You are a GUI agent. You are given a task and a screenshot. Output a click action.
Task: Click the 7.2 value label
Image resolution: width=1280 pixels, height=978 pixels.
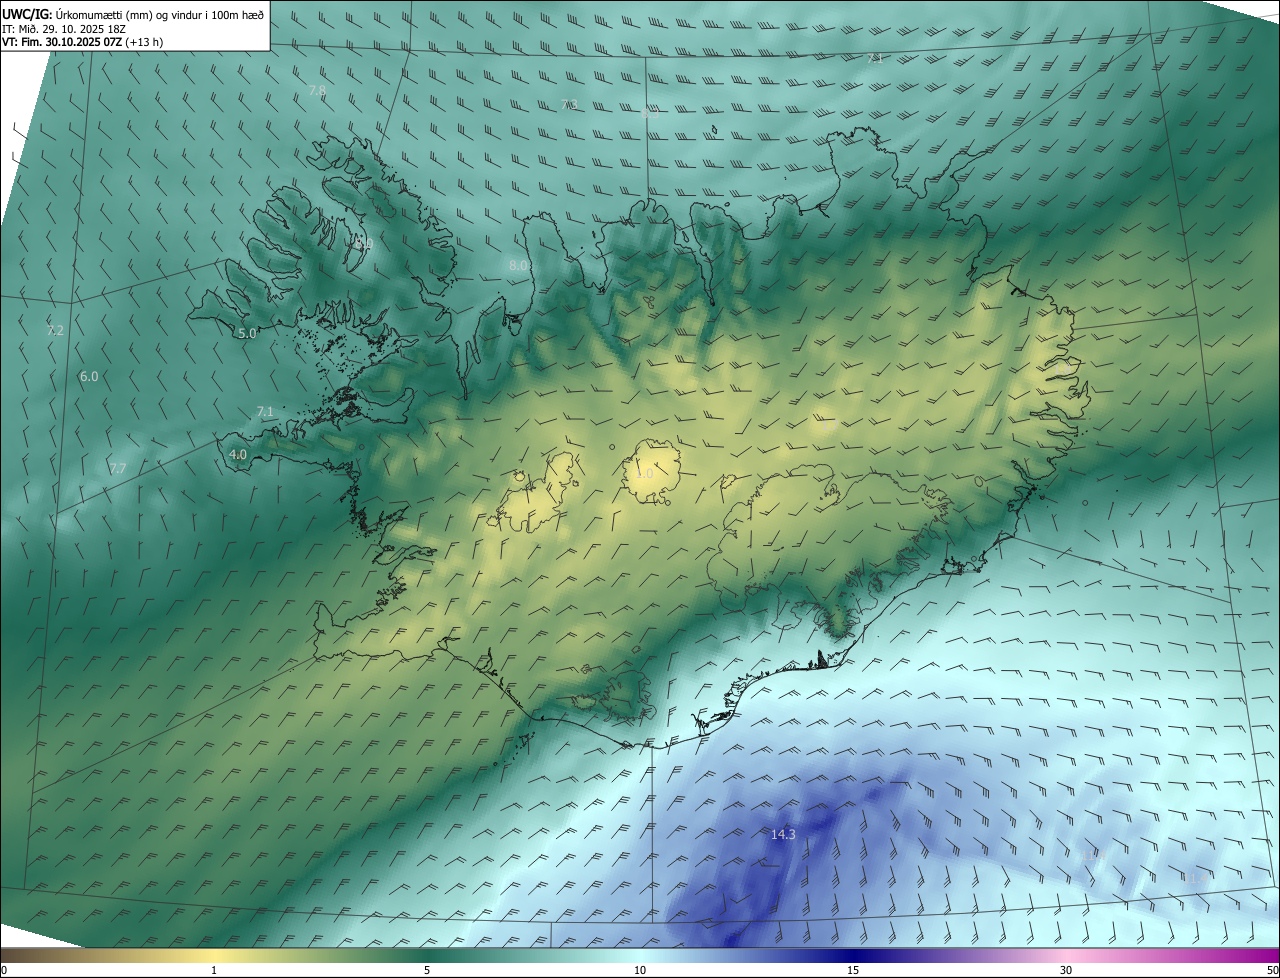point(55,330)
